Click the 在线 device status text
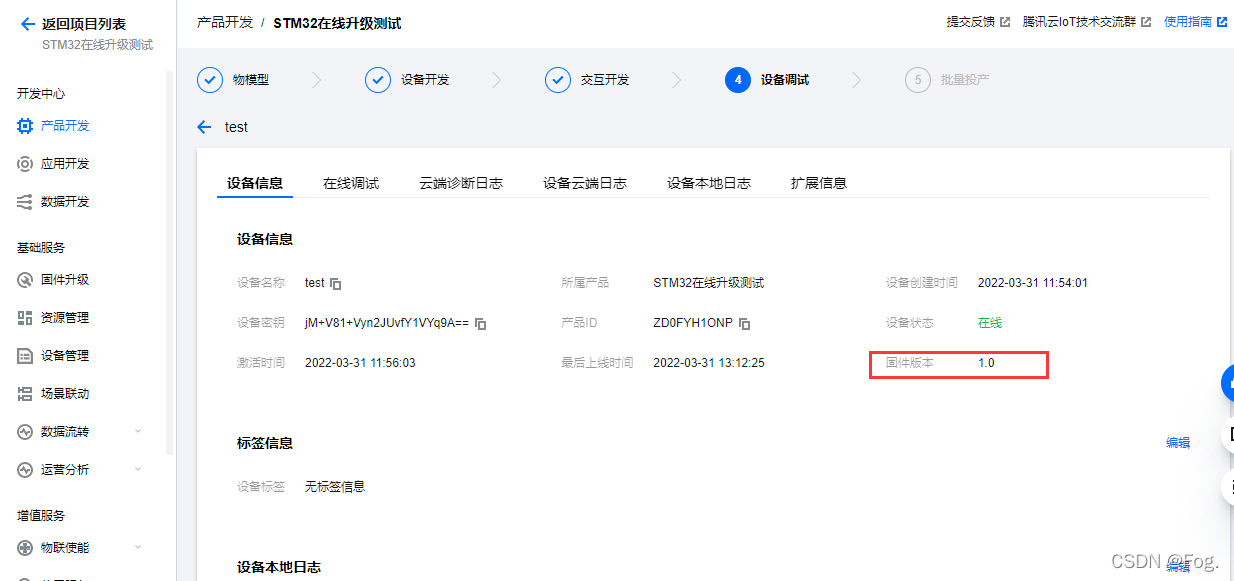Viewport: 1234px width, 581px height. (990, 323)
